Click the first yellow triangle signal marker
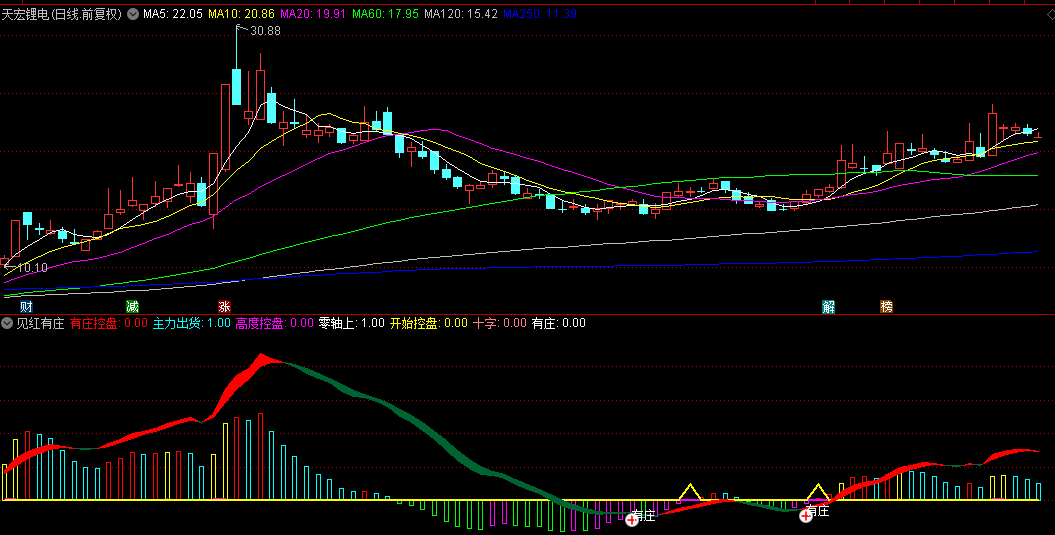 click(x=690, y=492)
